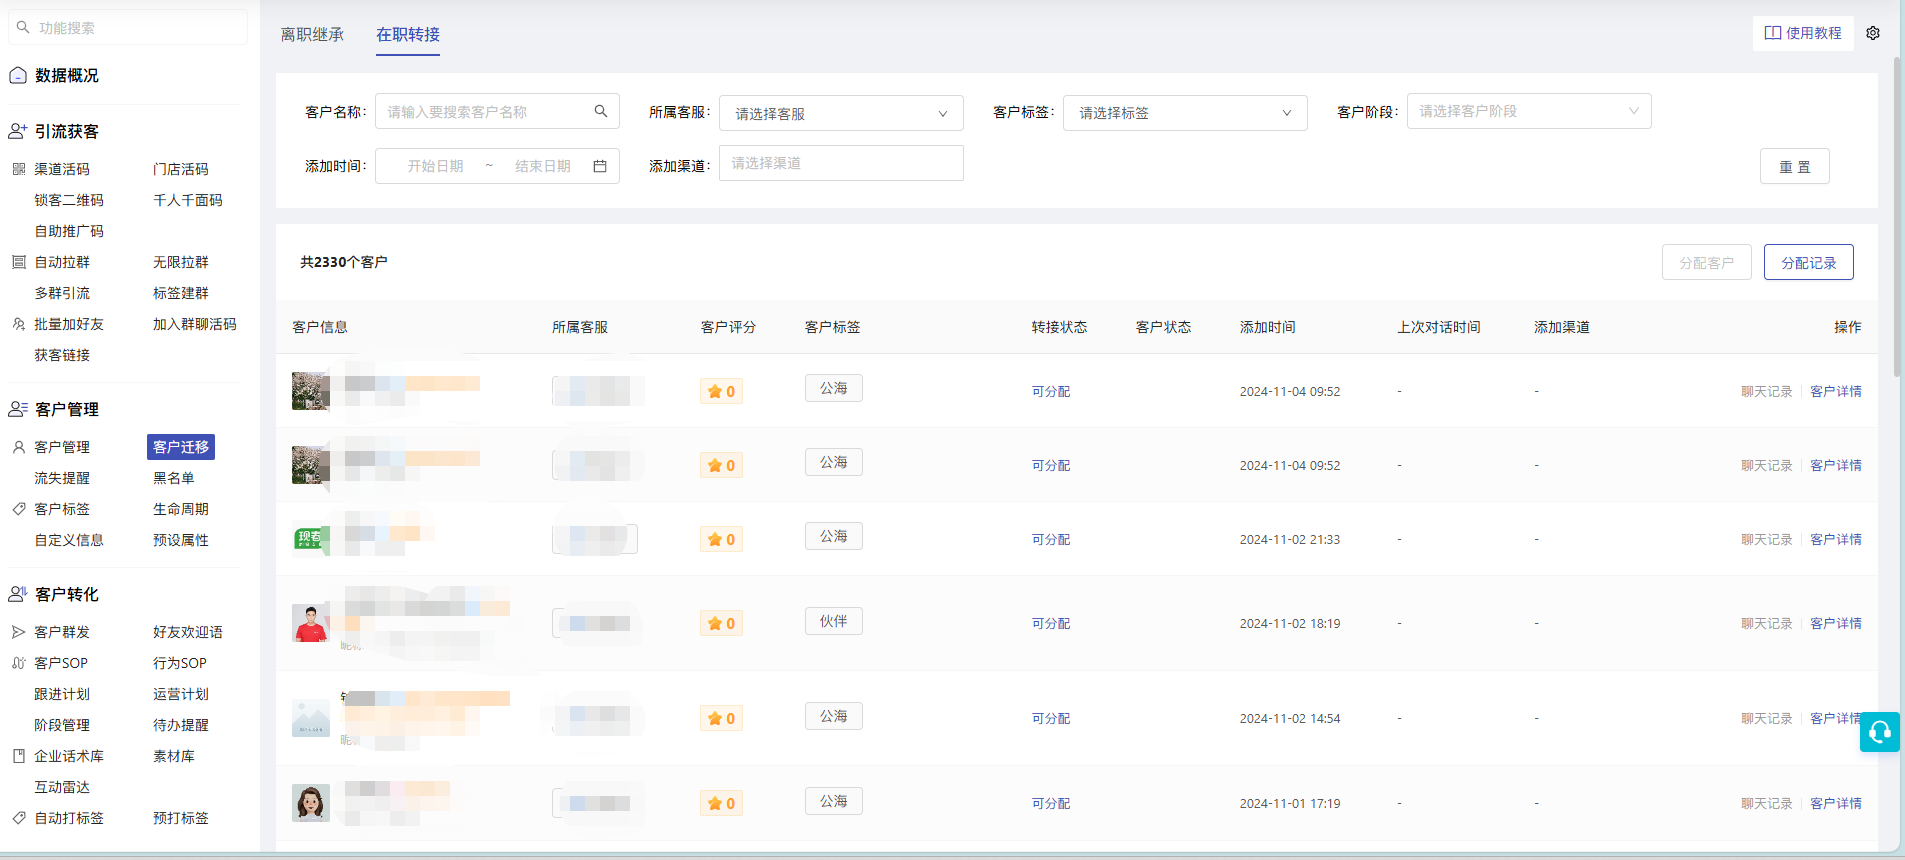Click the 伙伴 tag in 18:19 row
Viewport: 1905px width, 860px height.
point(834,621)
